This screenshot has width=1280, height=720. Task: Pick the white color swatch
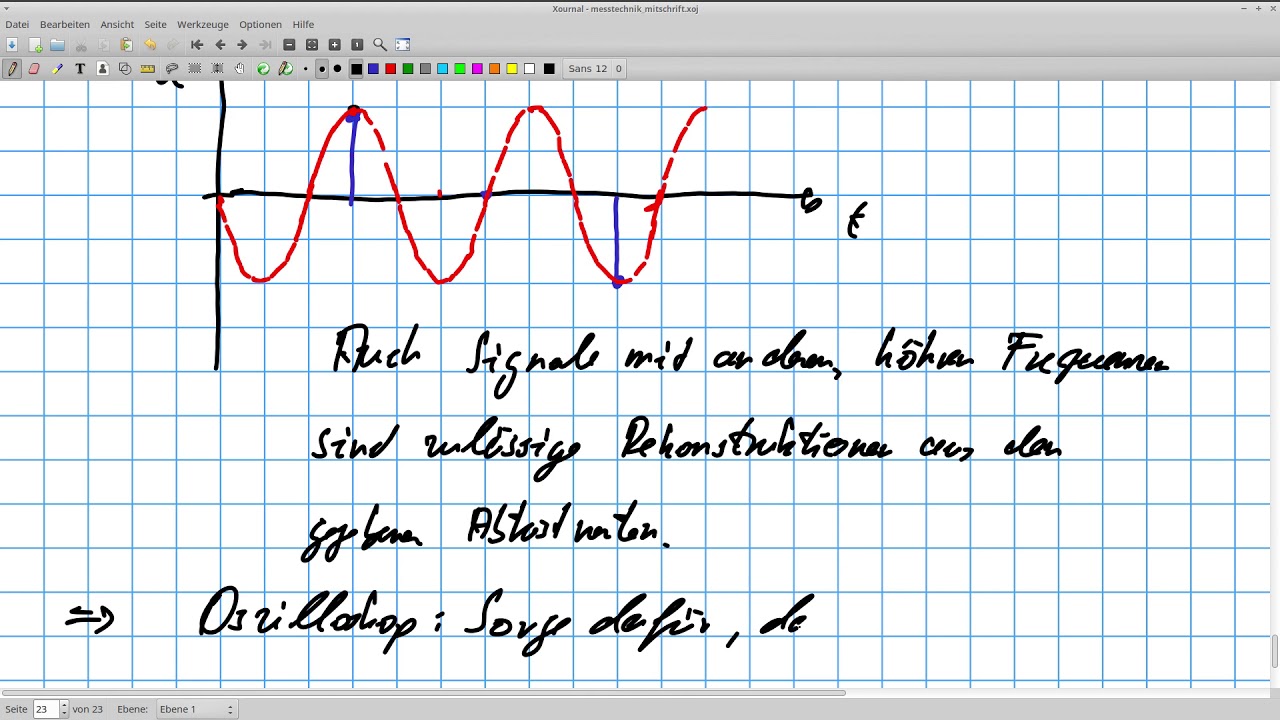530,69
